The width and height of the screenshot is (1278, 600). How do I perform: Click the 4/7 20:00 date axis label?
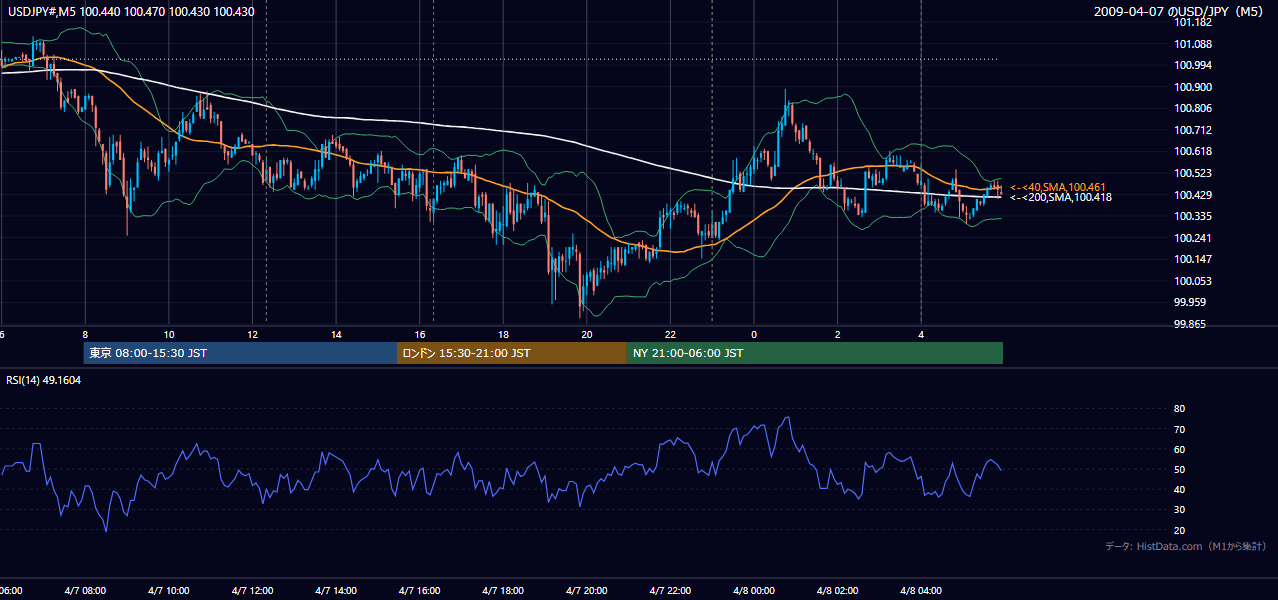click(x=587, y=591)
